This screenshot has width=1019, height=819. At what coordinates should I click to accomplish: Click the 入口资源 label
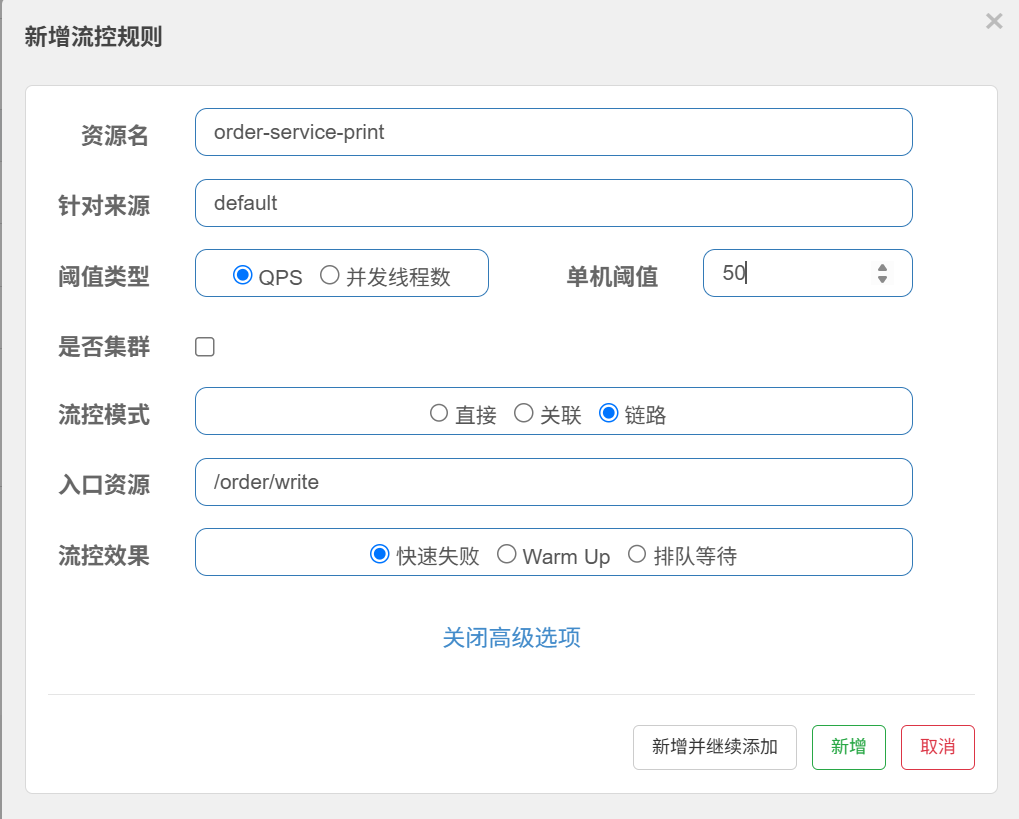click(x=104, y=485)
